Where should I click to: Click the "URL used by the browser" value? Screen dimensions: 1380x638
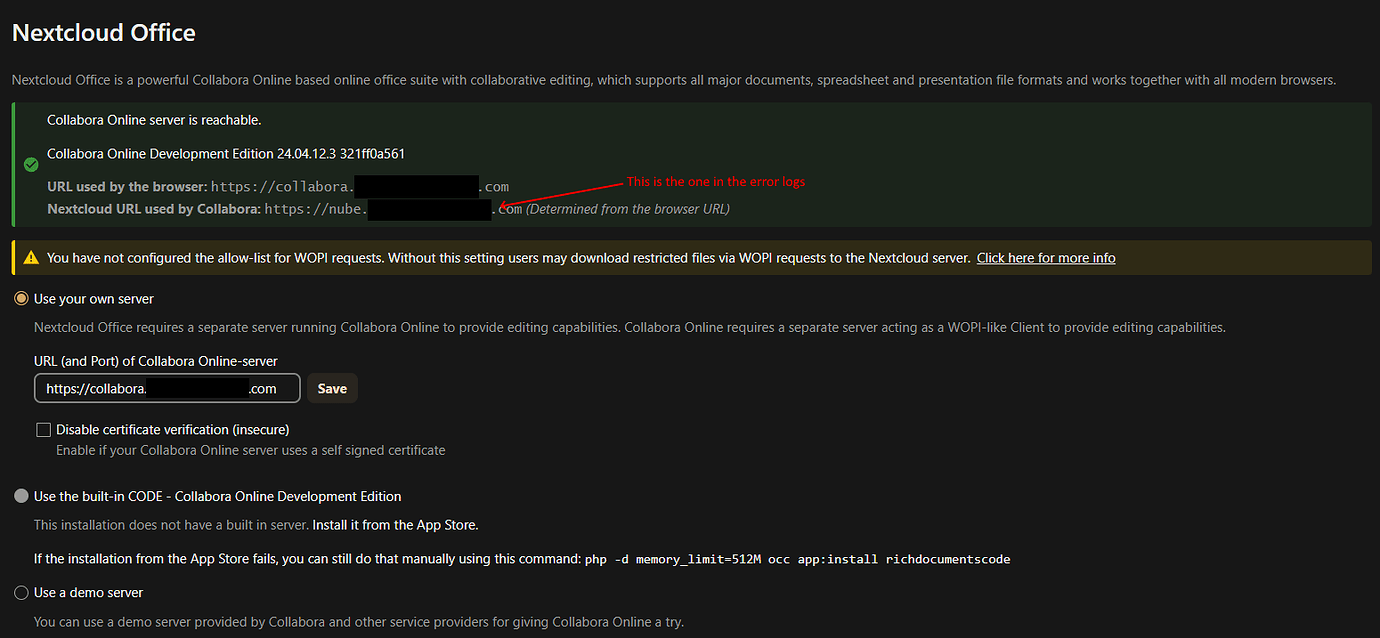(x=360, y=186)
